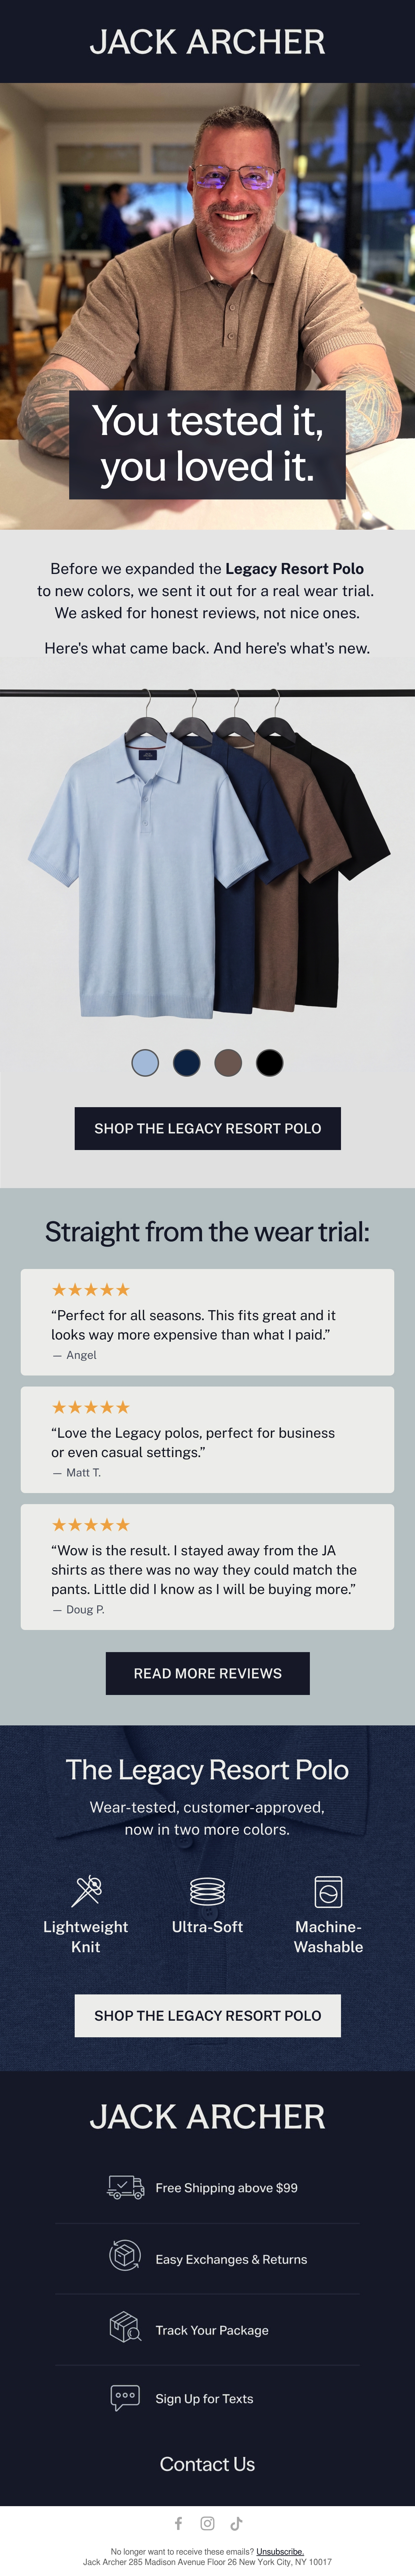
Task: Select the light blue color swatch
Action: click(x=145, y=1062)
